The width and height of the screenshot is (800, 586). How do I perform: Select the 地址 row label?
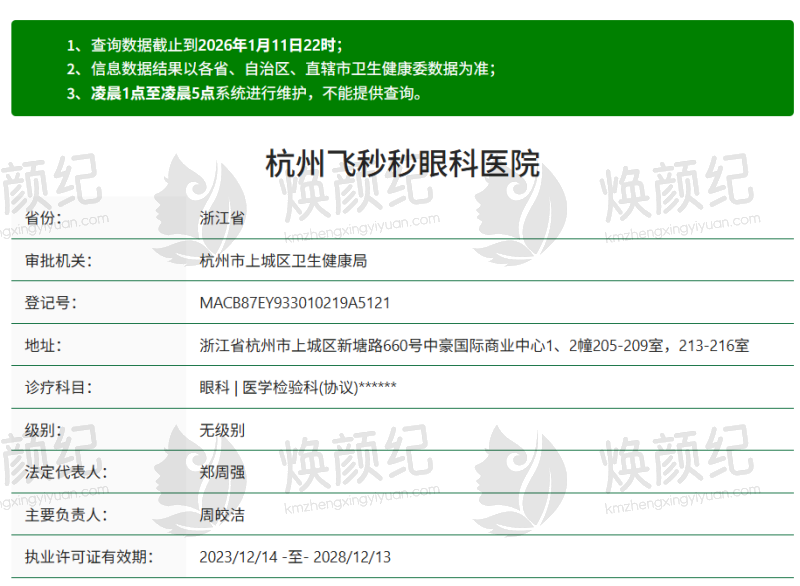[43, 345]
